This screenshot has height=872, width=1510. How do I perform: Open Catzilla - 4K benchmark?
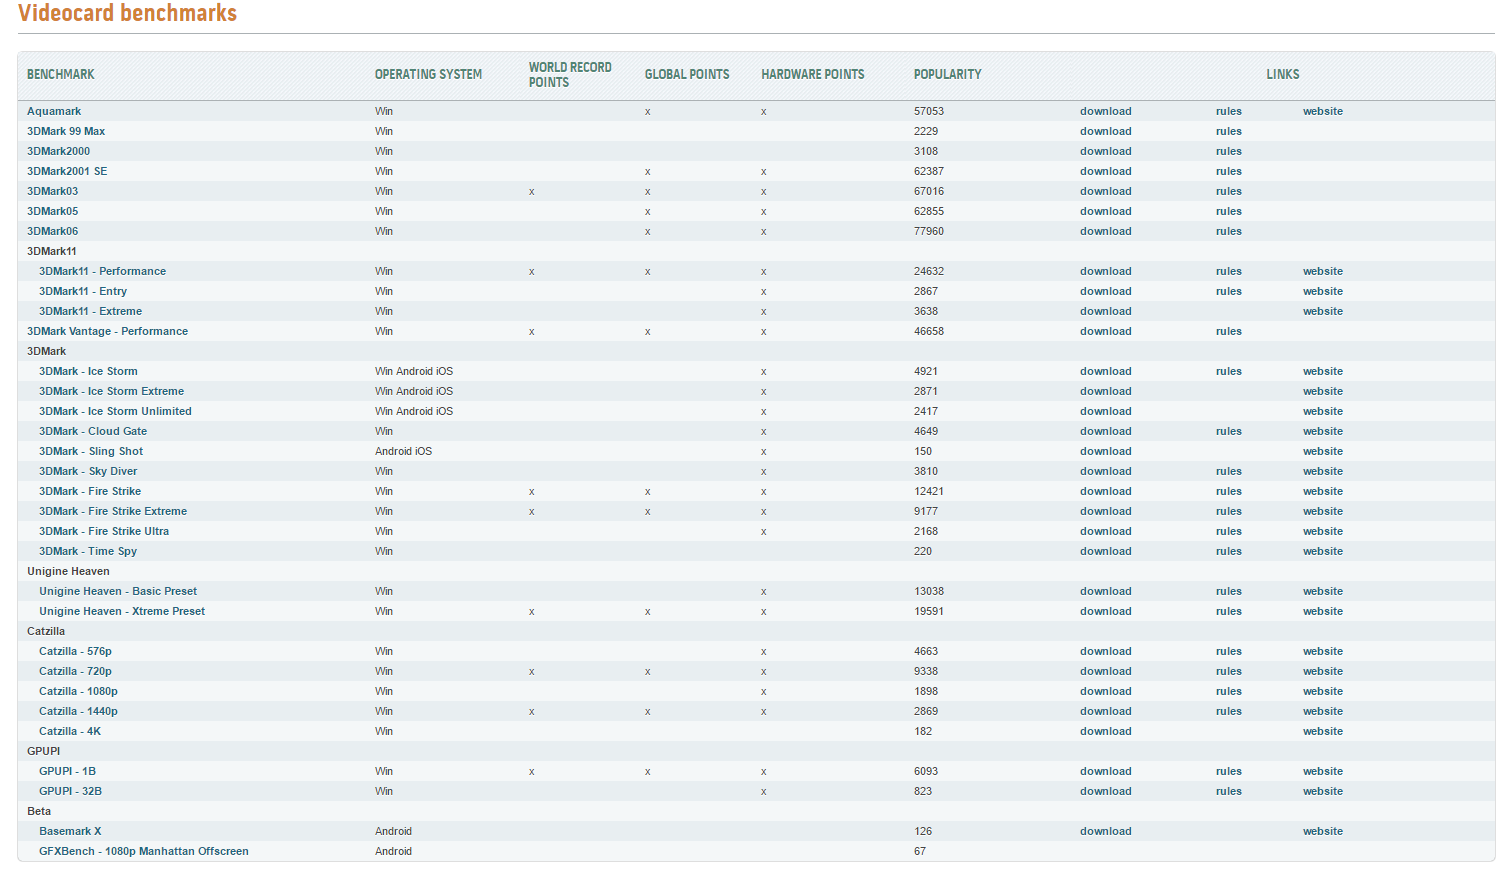pyautogui.click(x=70, y=731)
